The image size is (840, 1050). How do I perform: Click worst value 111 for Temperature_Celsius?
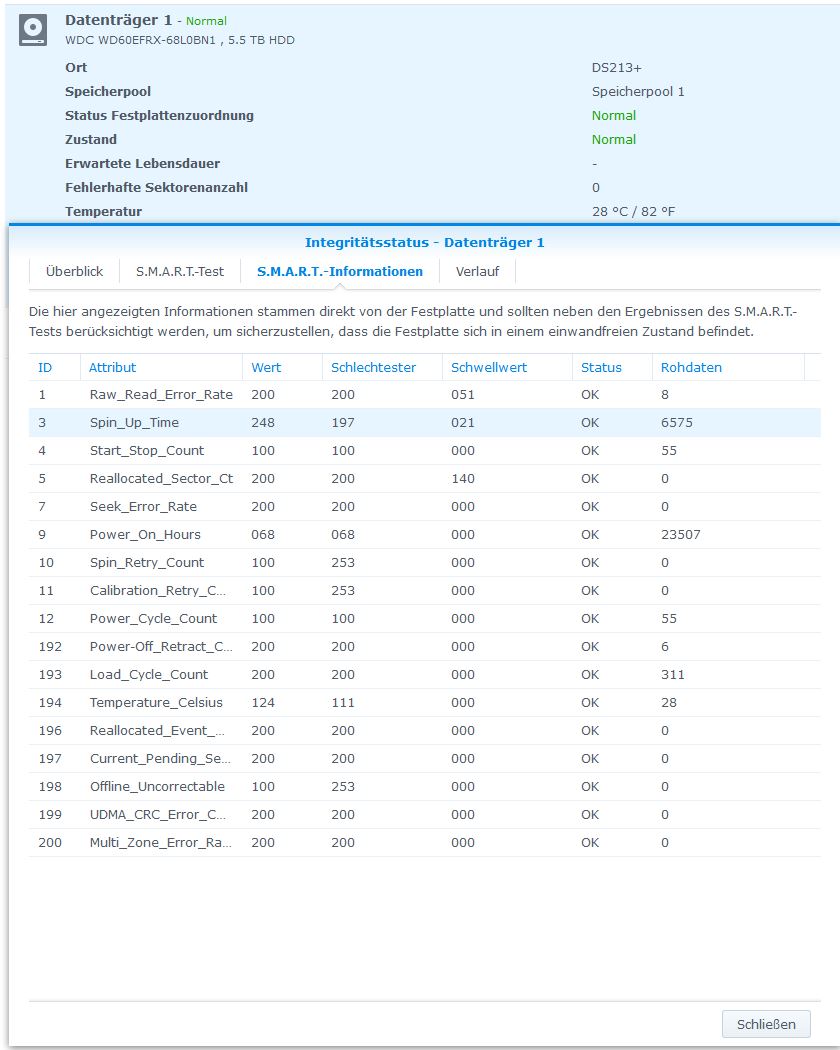(x=343, y=702)
